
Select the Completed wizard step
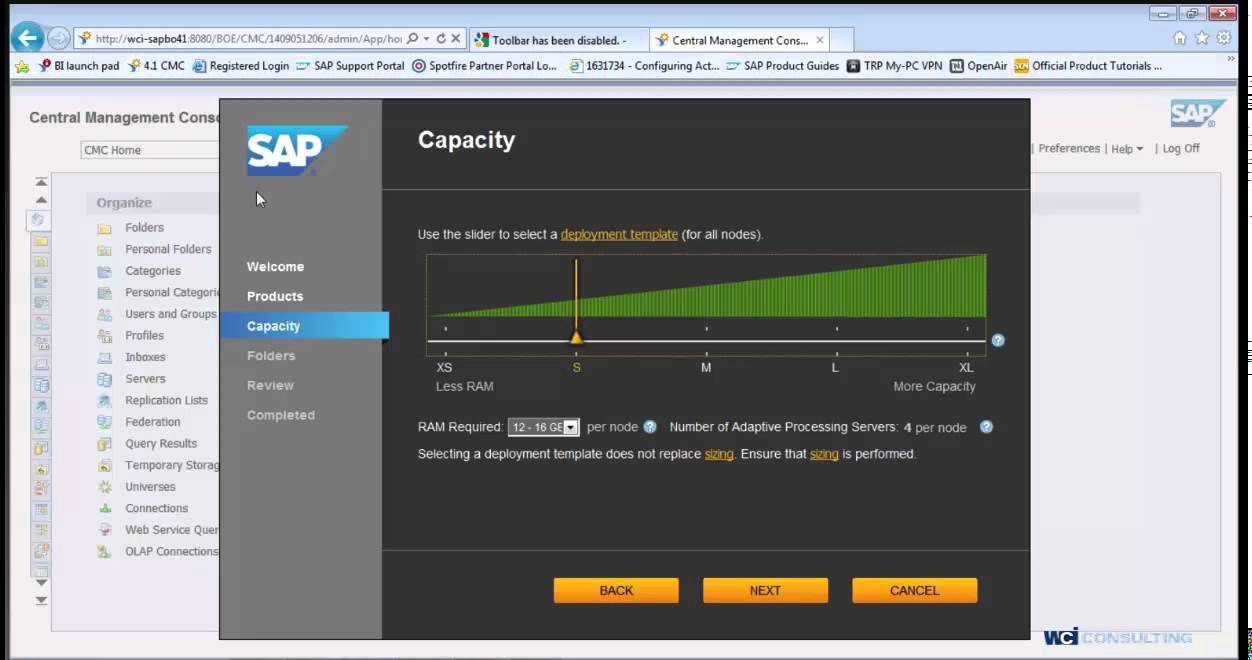click(x=281, y=416)
